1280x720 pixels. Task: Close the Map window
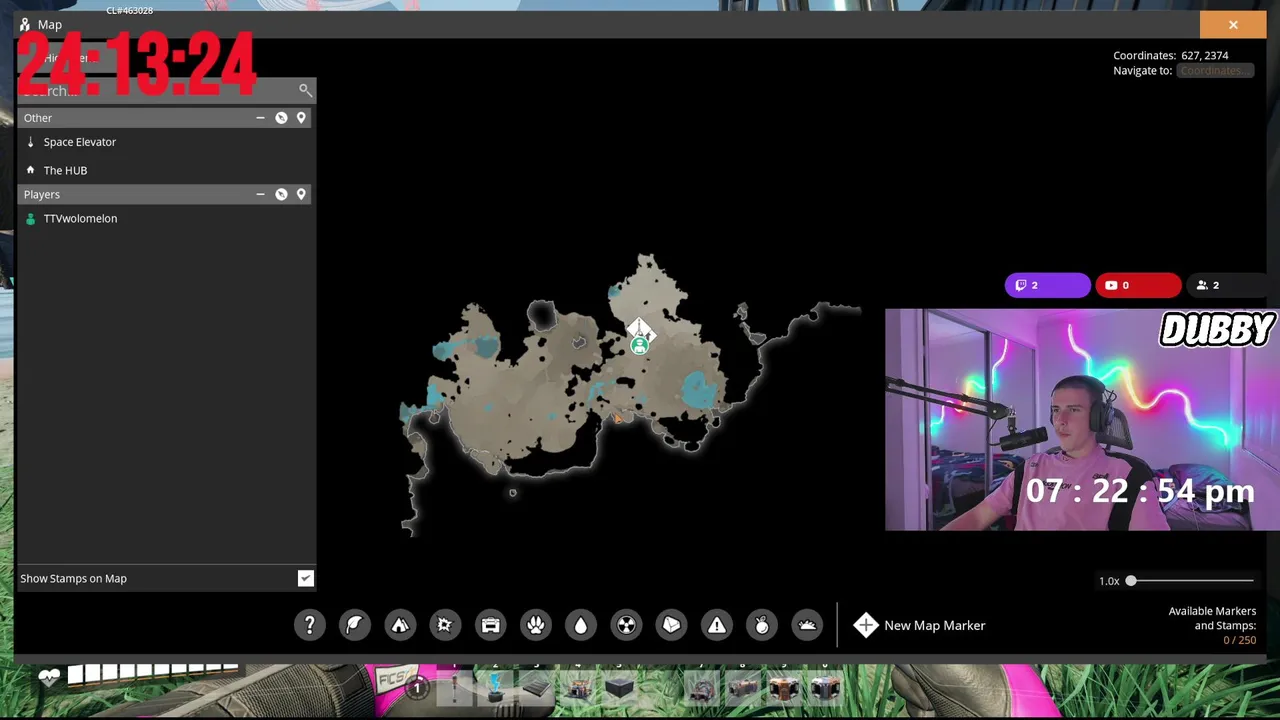pos(1233,25)
